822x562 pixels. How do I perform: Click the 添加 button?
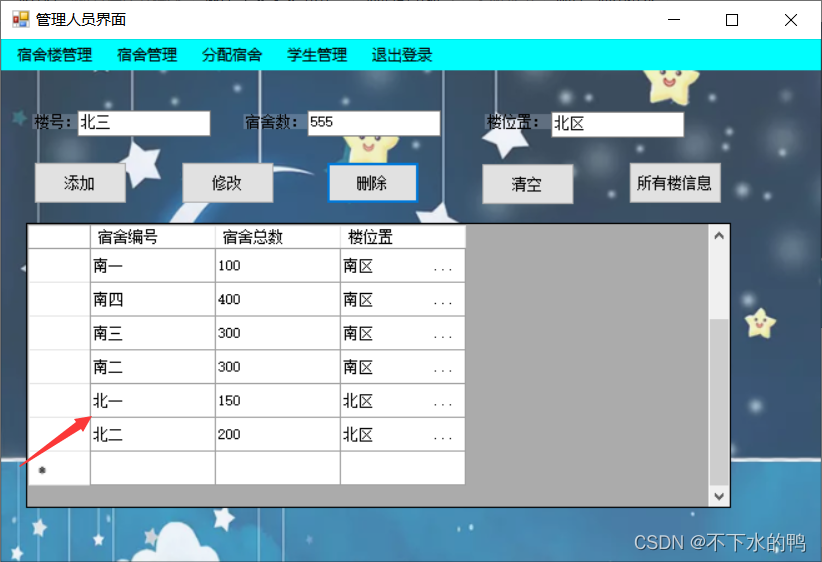click(80, 183)
